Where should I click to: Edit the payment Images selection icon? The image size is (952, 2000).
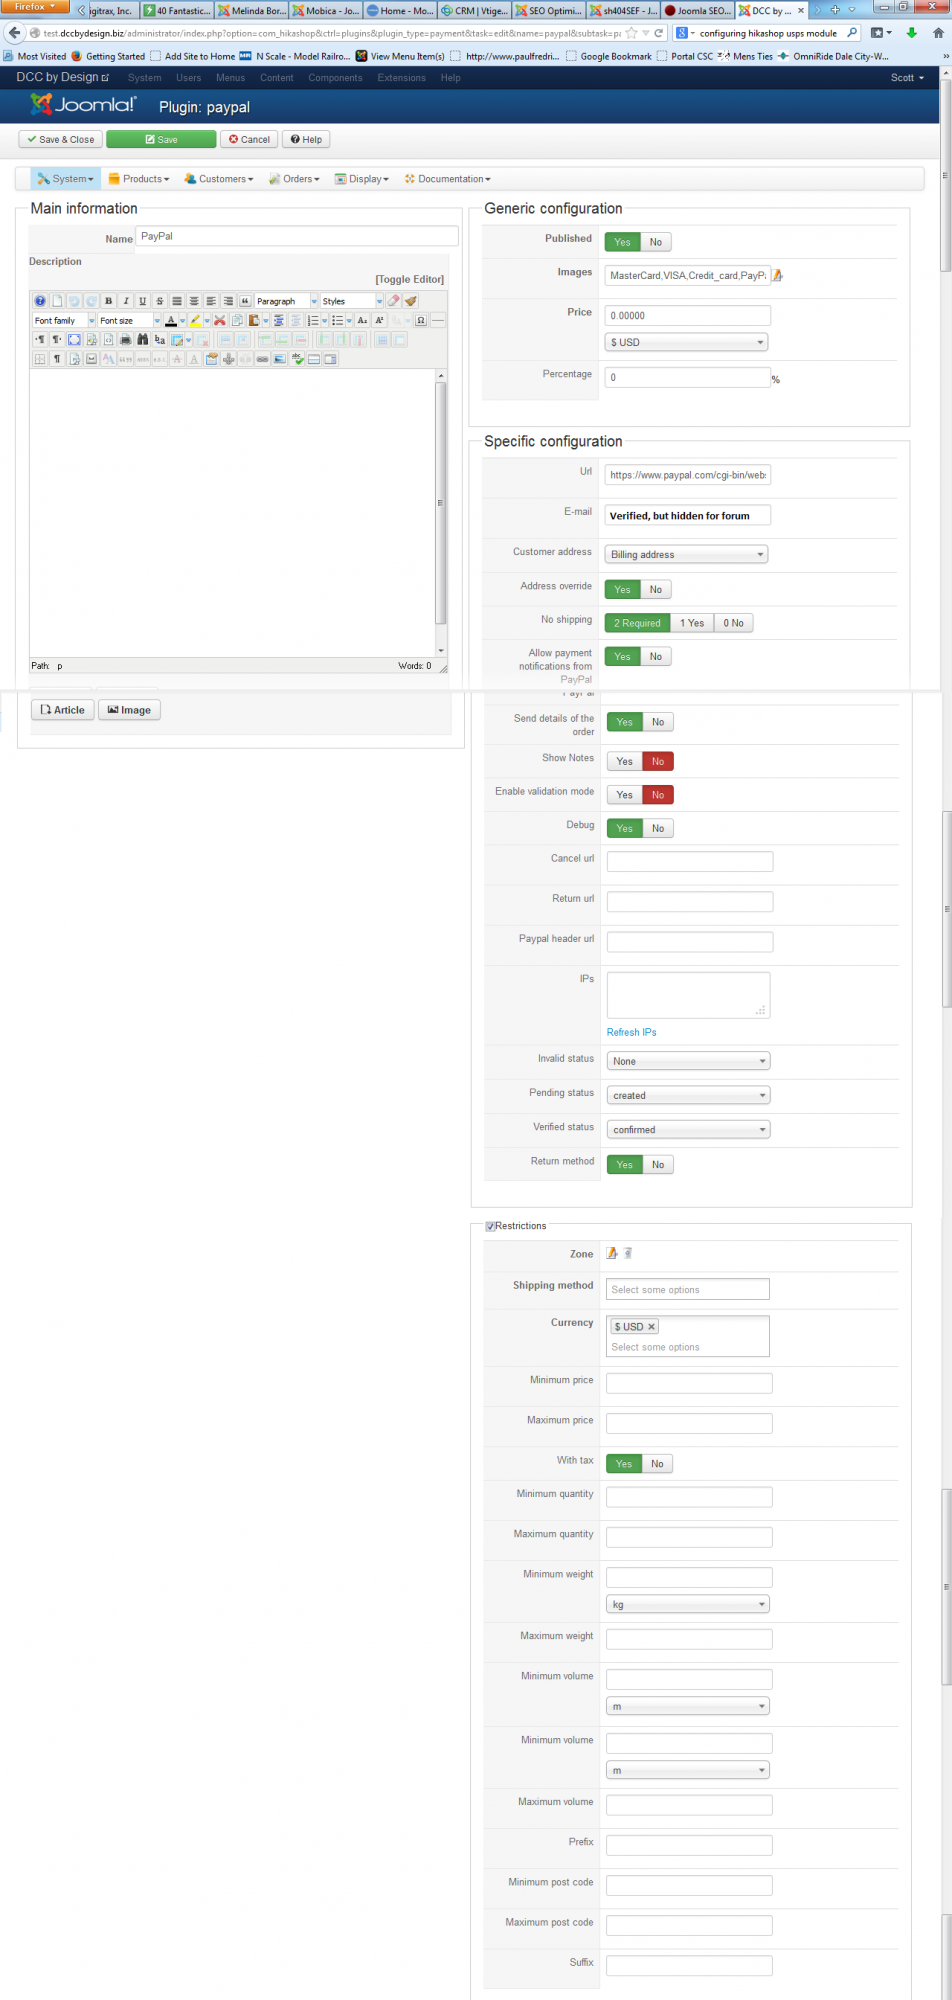777,276
